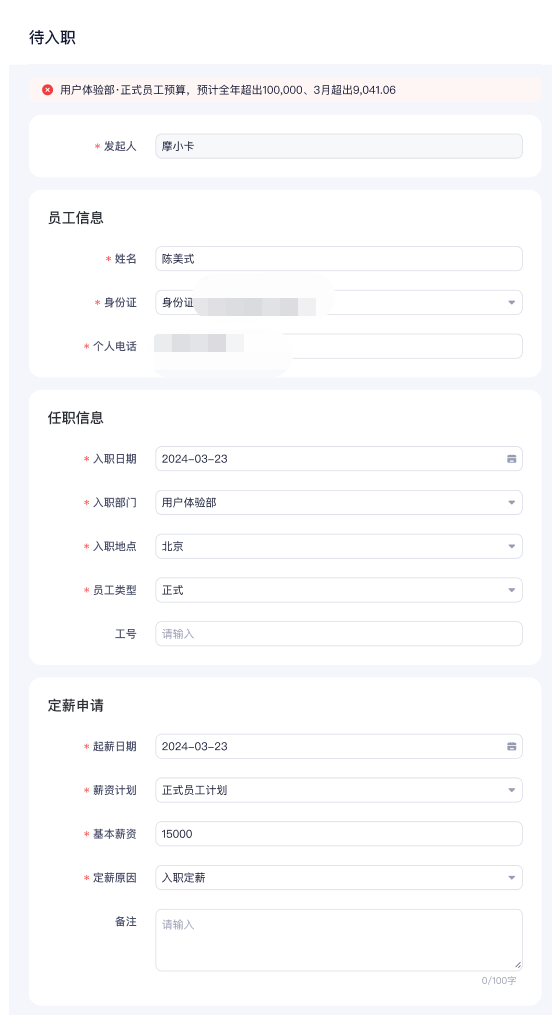This screenshot has height=1024, width=552.
Task: Expand the 定薪原因 dropdown
Action: (x=338, y=878)
